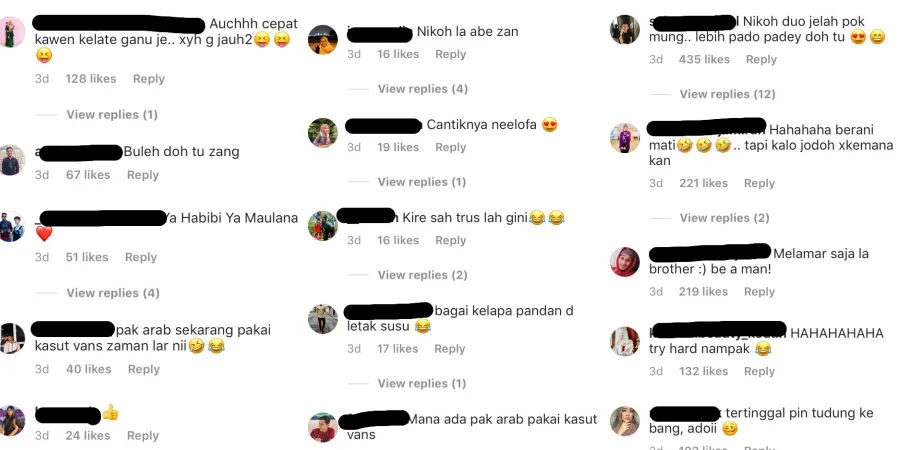
Task: Open avatar next to 'Kire sah trus lah gini'
Action: (x=323, y=226)
